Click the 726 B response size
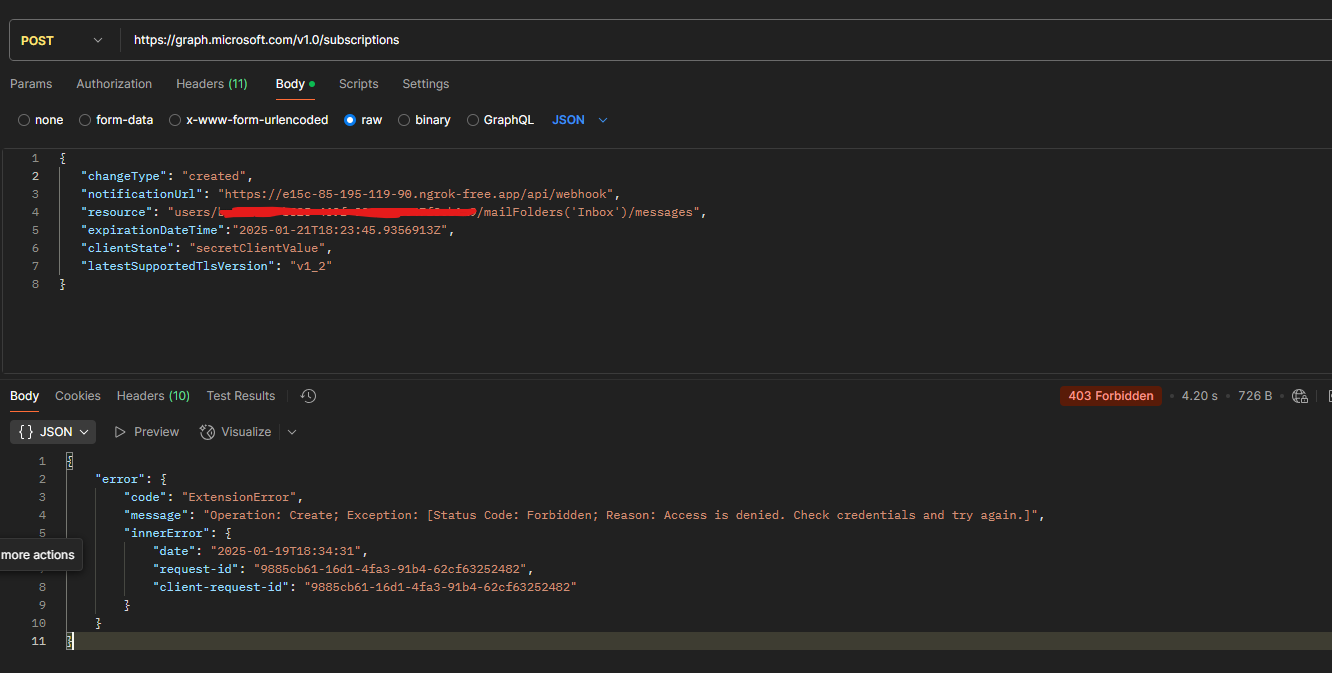Screen dimensions: 1332x673 coord(1255,396)
